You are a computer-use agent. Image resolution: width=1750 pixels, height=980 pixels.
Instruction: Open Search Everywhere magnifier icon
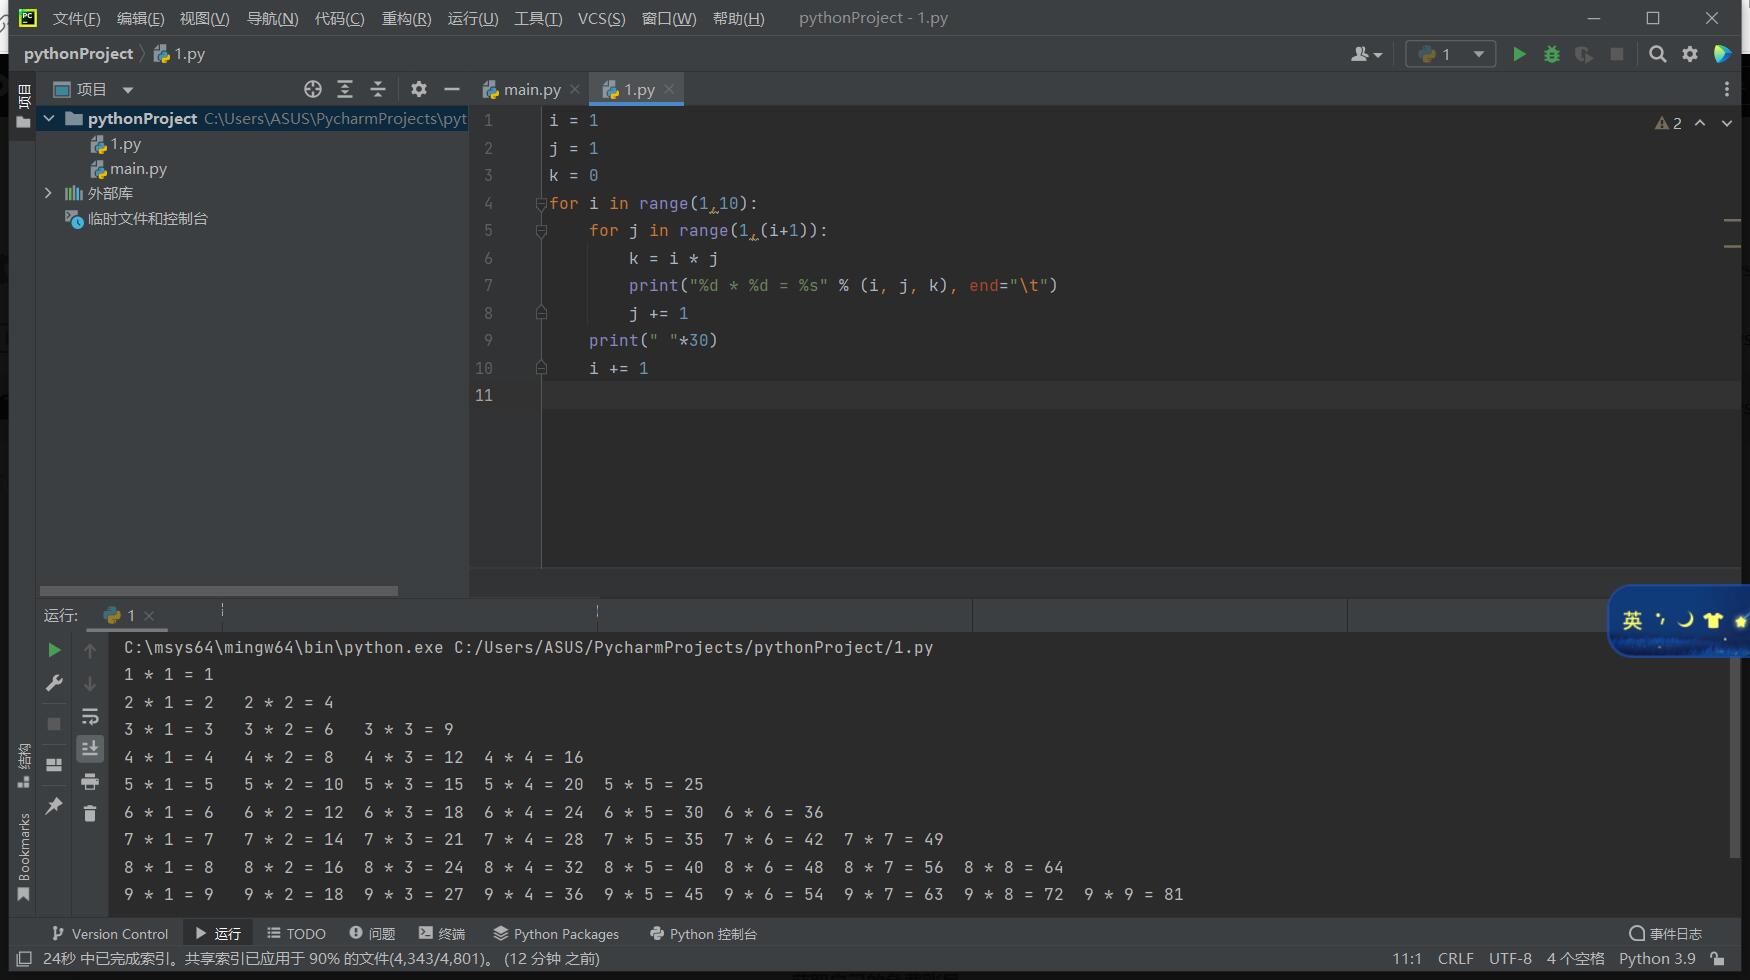coord(1657,54)
